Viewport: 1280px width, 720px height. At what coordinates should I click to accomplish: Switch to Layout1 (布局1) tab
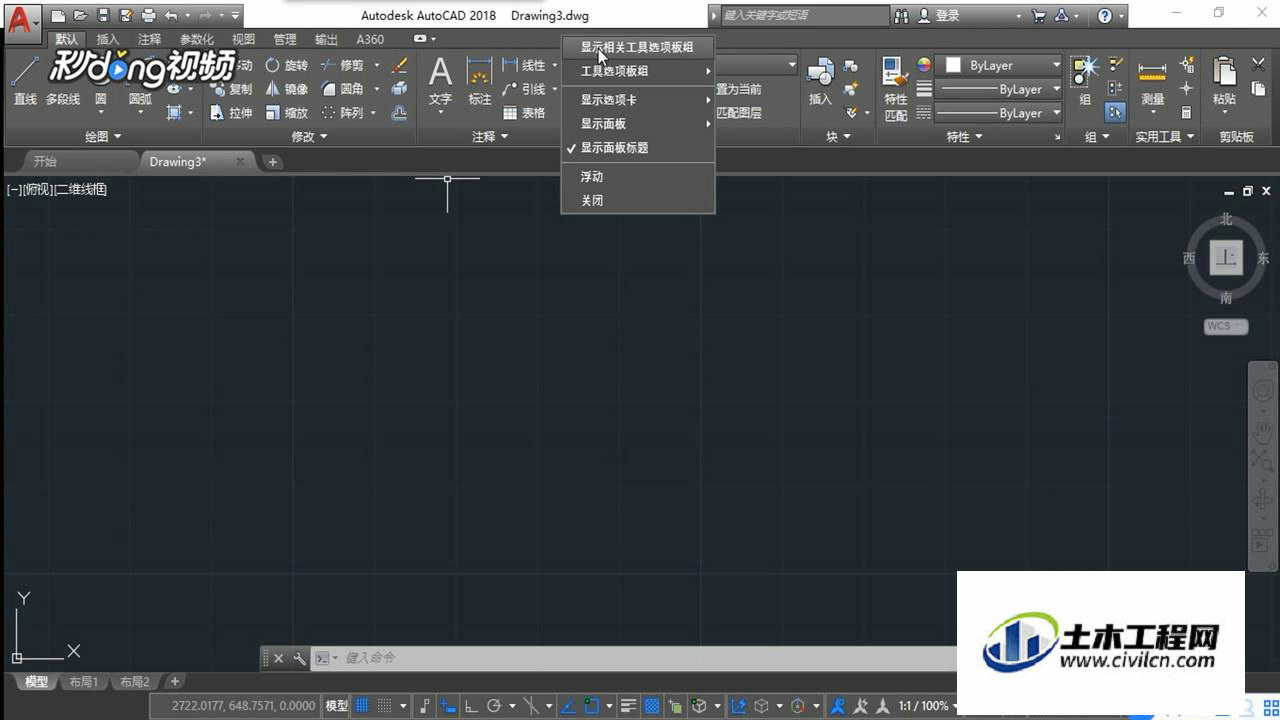pos(83,682)
